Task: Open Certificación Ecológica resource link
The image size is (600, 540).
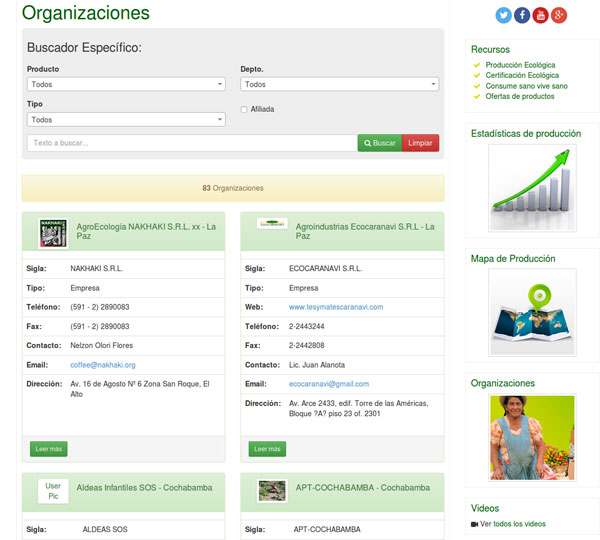Action: pyautogui.click(x=522, y=75)
